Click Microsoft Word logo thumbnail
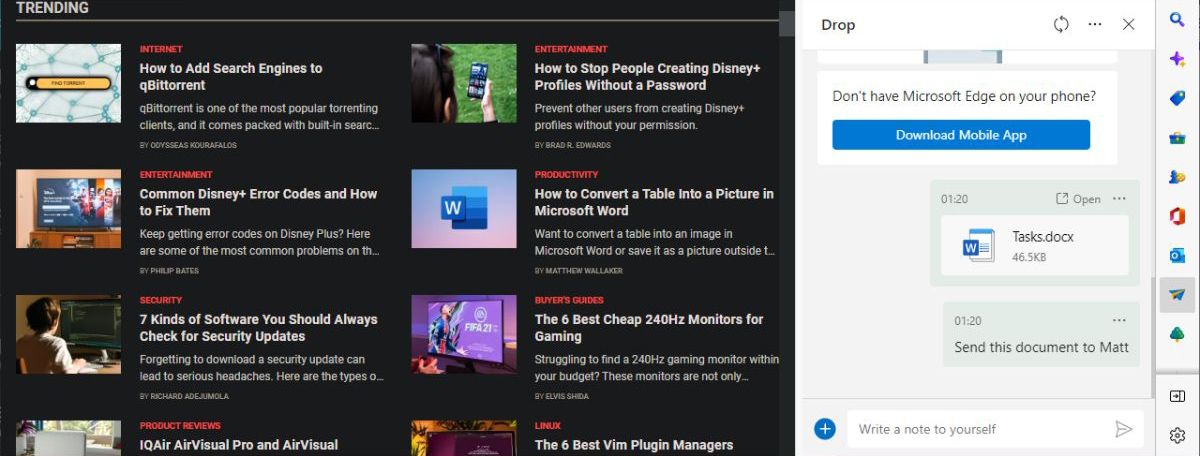This screenshot has width=1200, height=456. coord(464,208)
